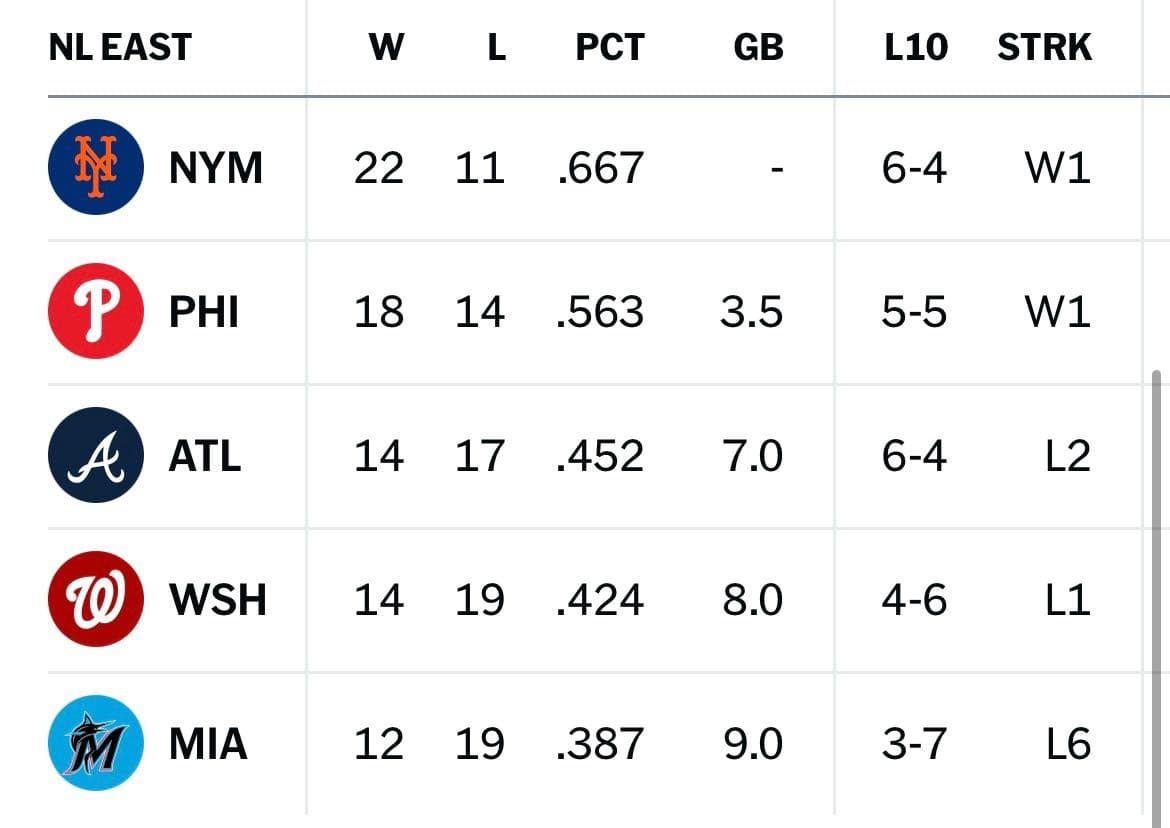Click the STRK column header
Screen dimensions: 1170x828
[x=1044, y=46]
